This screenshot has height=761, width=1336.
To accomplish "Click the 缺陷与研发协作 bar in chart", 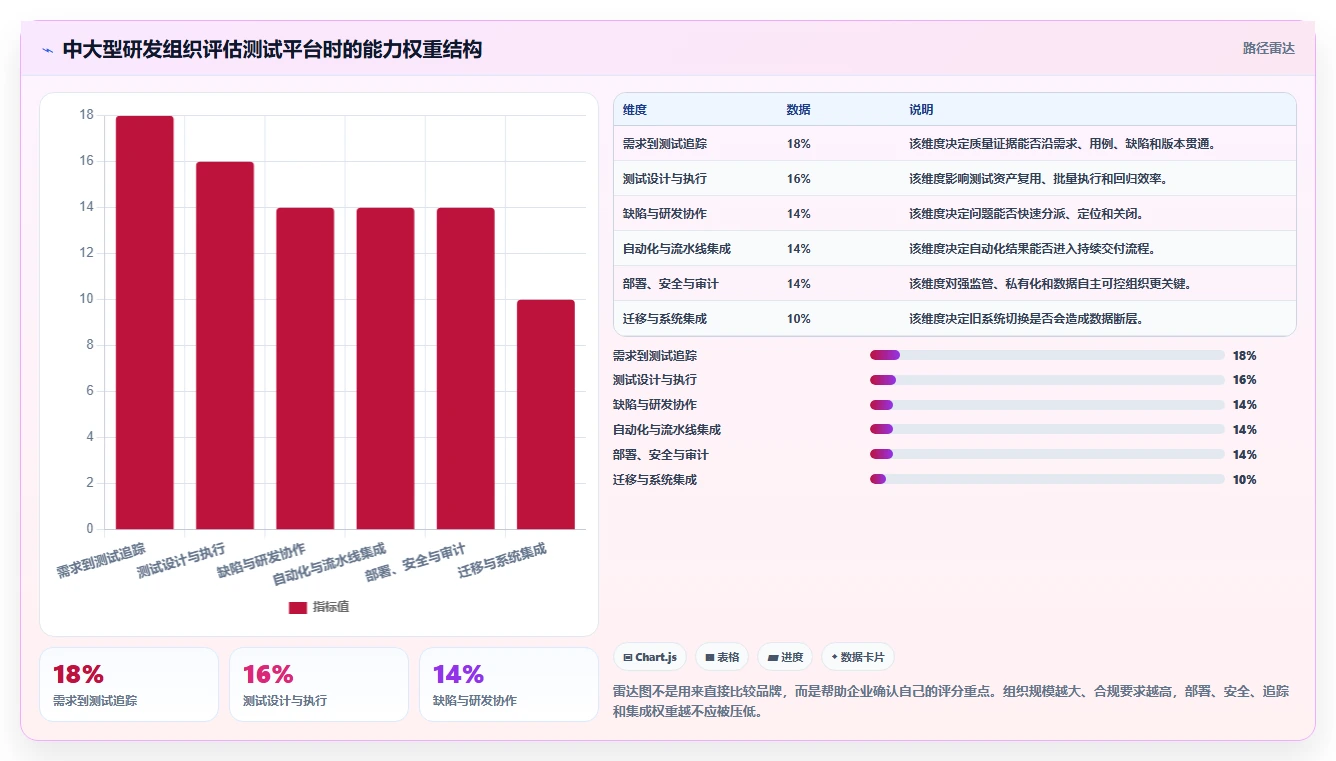I will tap(305, 368).
